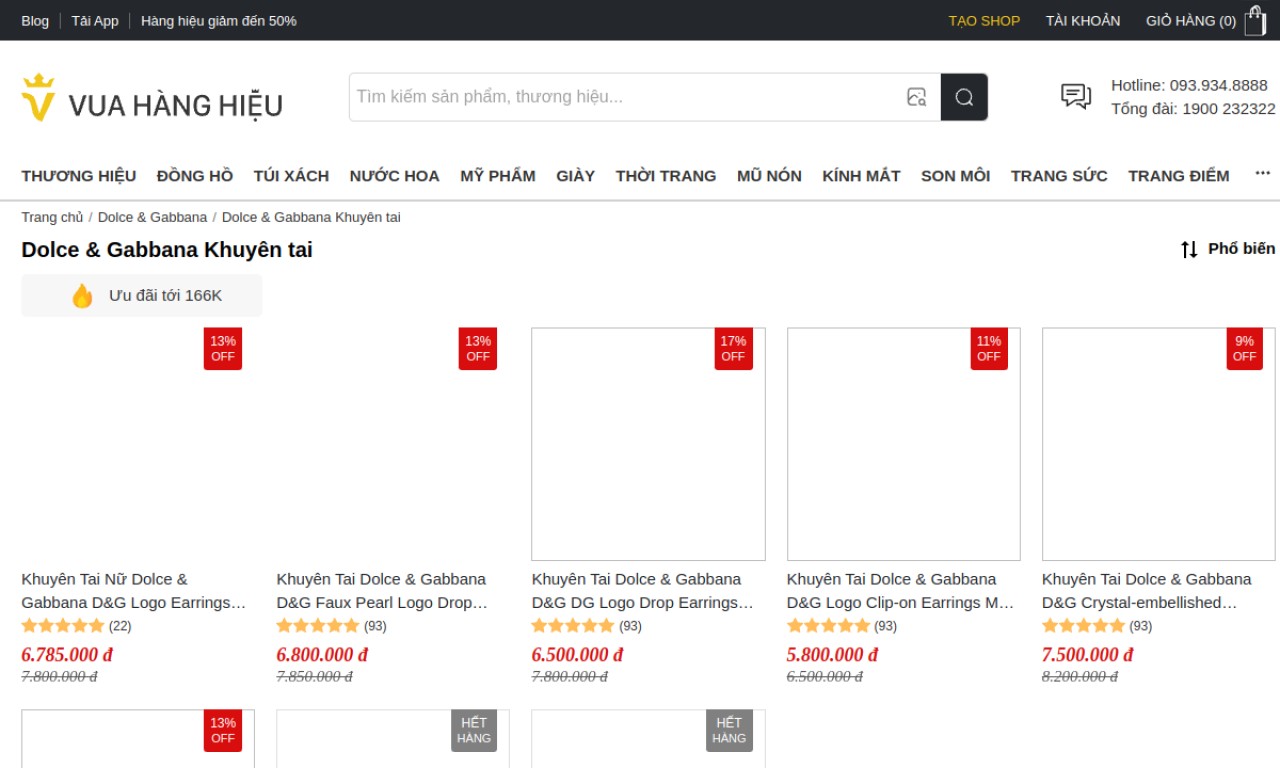Click star rating of 6.800.000 đ product
Screen dimensions: 1280x768
pyautogui.click(x=318, y=626)
